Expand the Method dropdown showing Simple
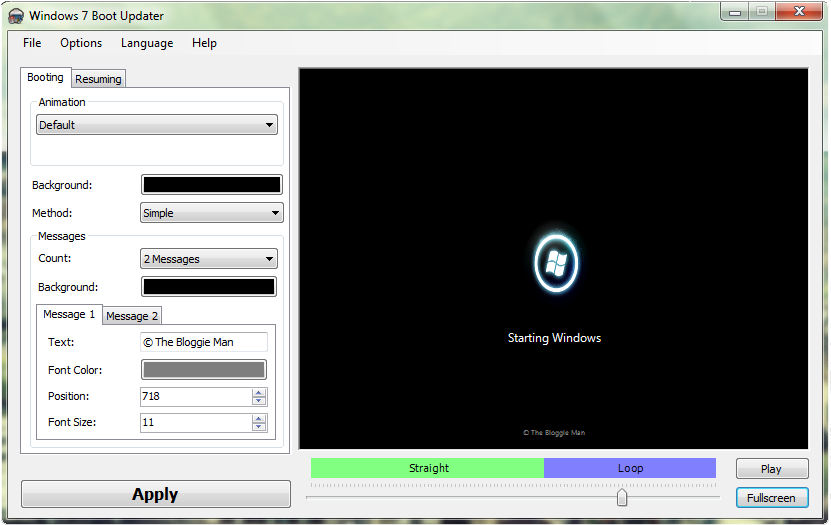The width and height of the screenshot is (831, 525). pos(211,213)
